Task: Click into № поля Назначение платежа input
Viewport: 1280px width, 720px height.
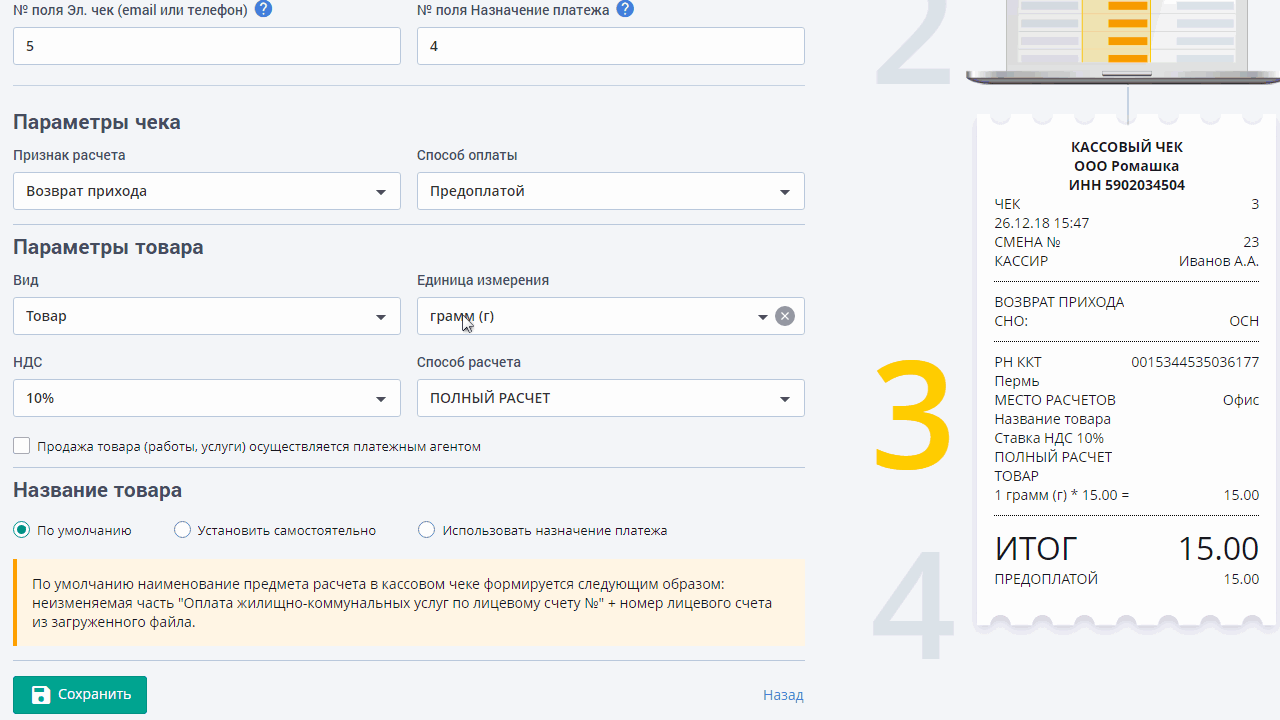Action: (x=610, y=46)
